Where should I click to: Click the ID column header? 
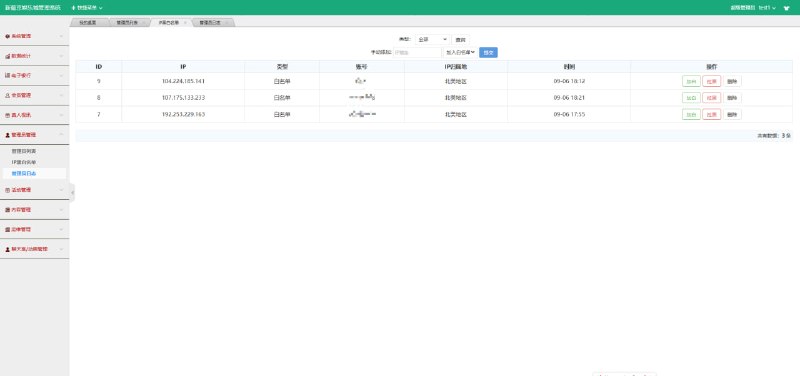(x=98, y=67)
